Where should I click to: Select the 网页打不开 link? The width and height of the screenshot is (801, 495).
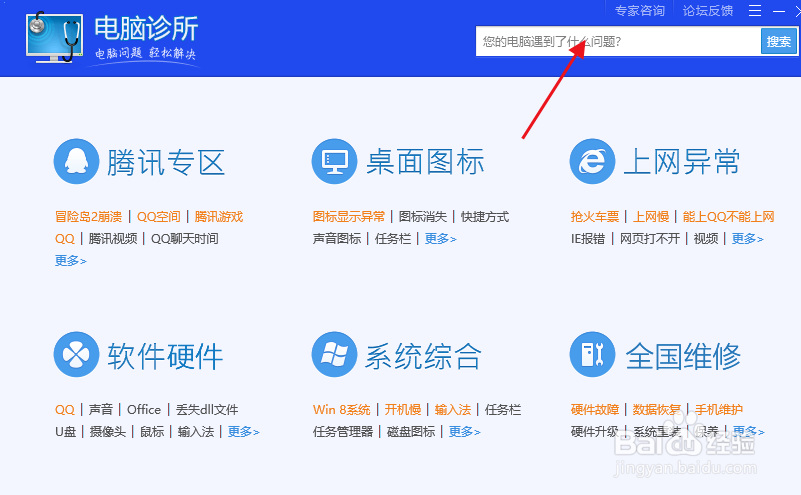(650, 239)
